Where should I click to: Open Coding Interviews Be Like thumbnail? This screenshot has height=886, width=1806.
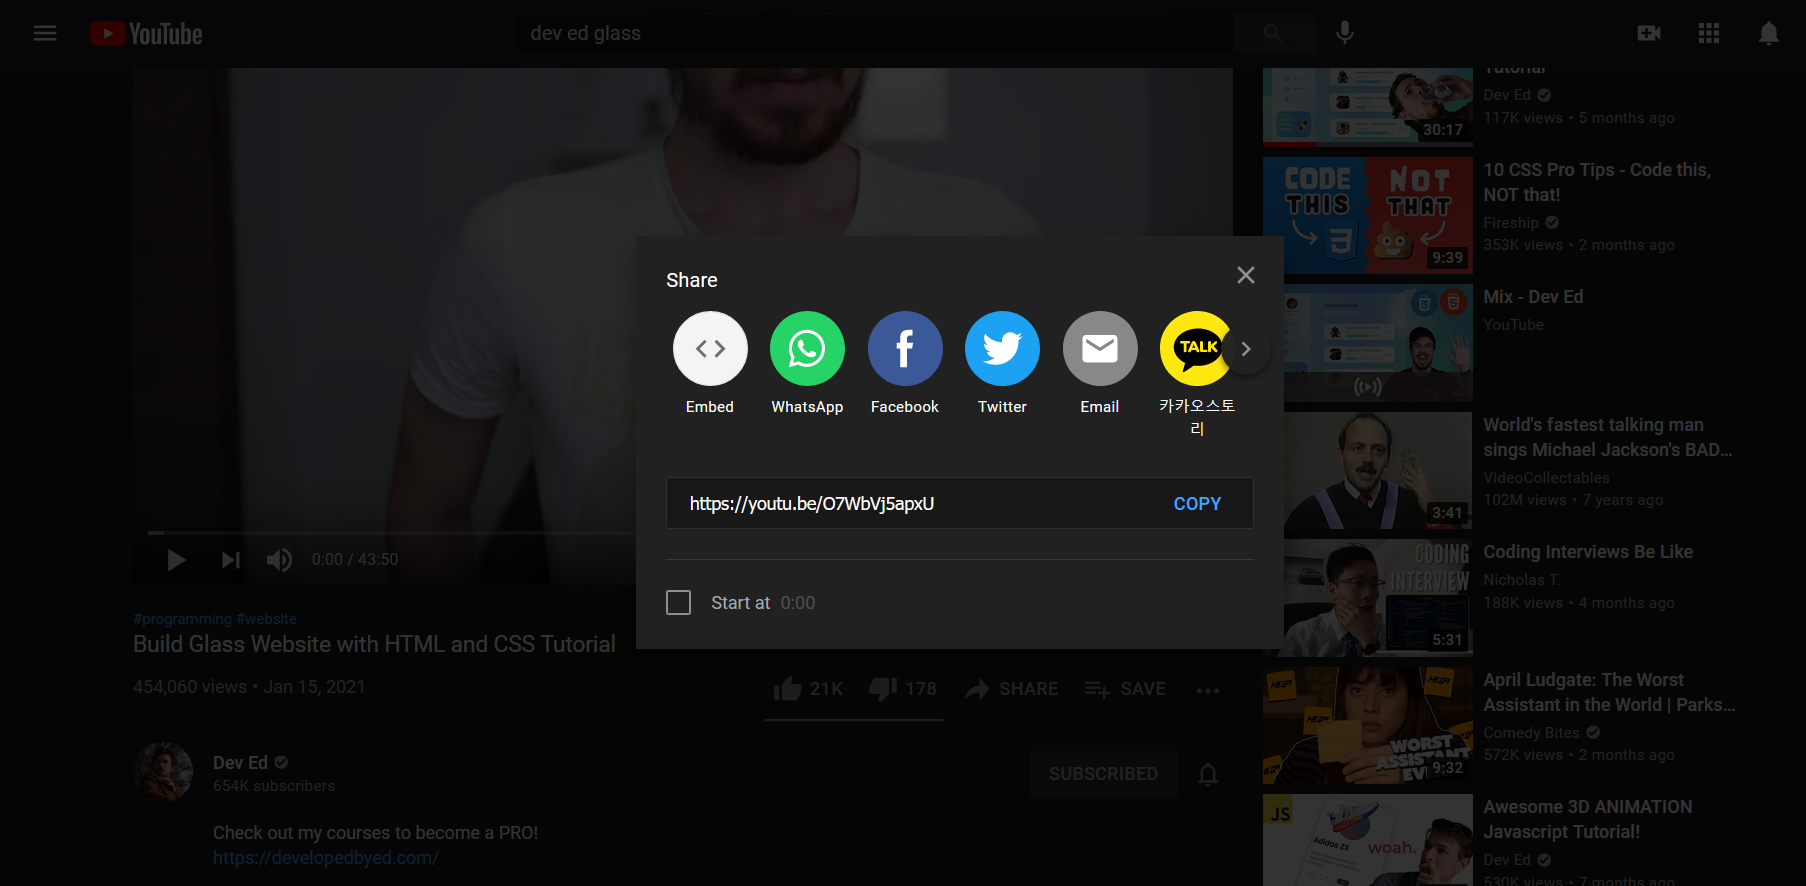click(x=1368, y=598)
